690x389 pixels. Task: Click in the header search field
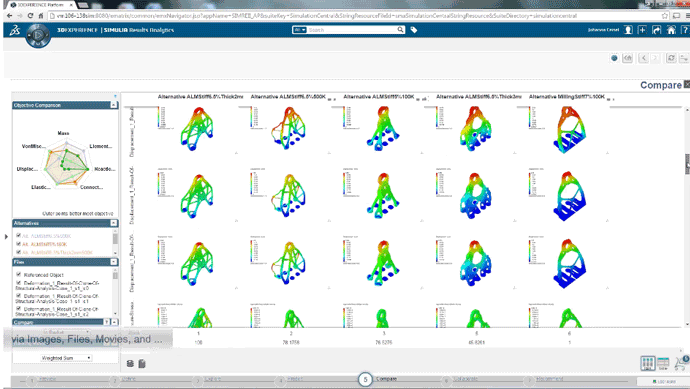[x=351, y=29]
